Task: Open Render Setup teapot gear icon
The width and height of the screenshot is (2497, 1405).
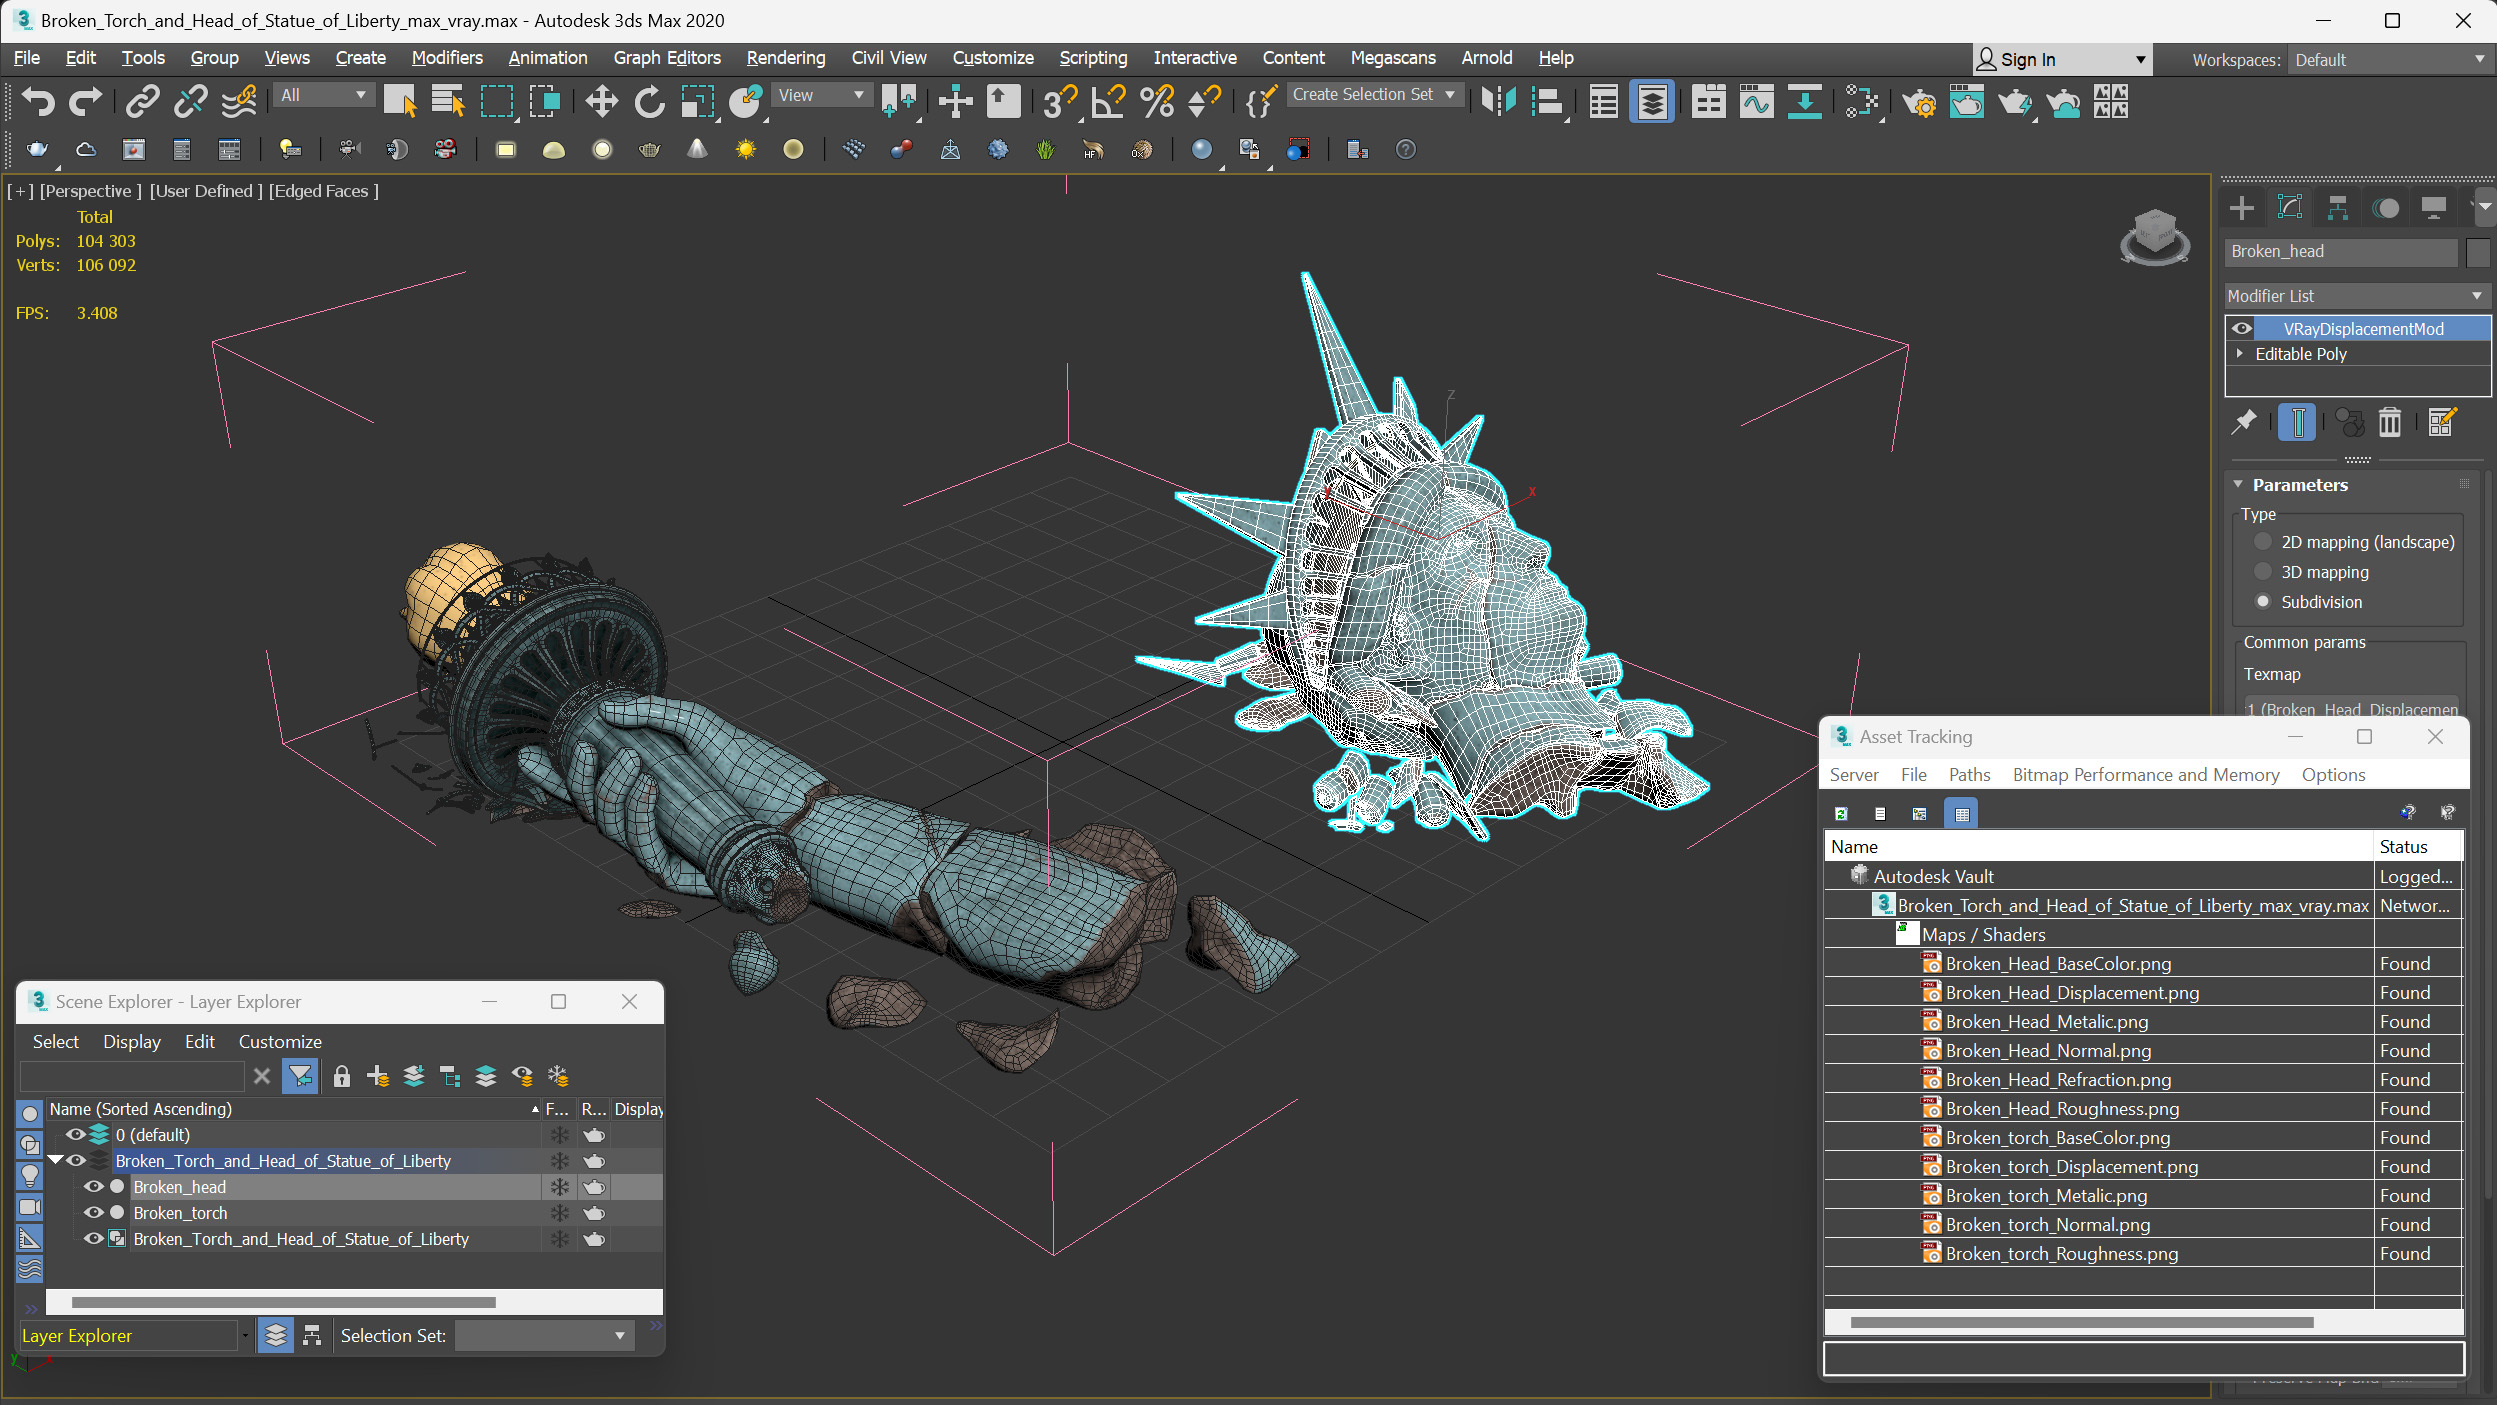Action: pos(1918,101)
